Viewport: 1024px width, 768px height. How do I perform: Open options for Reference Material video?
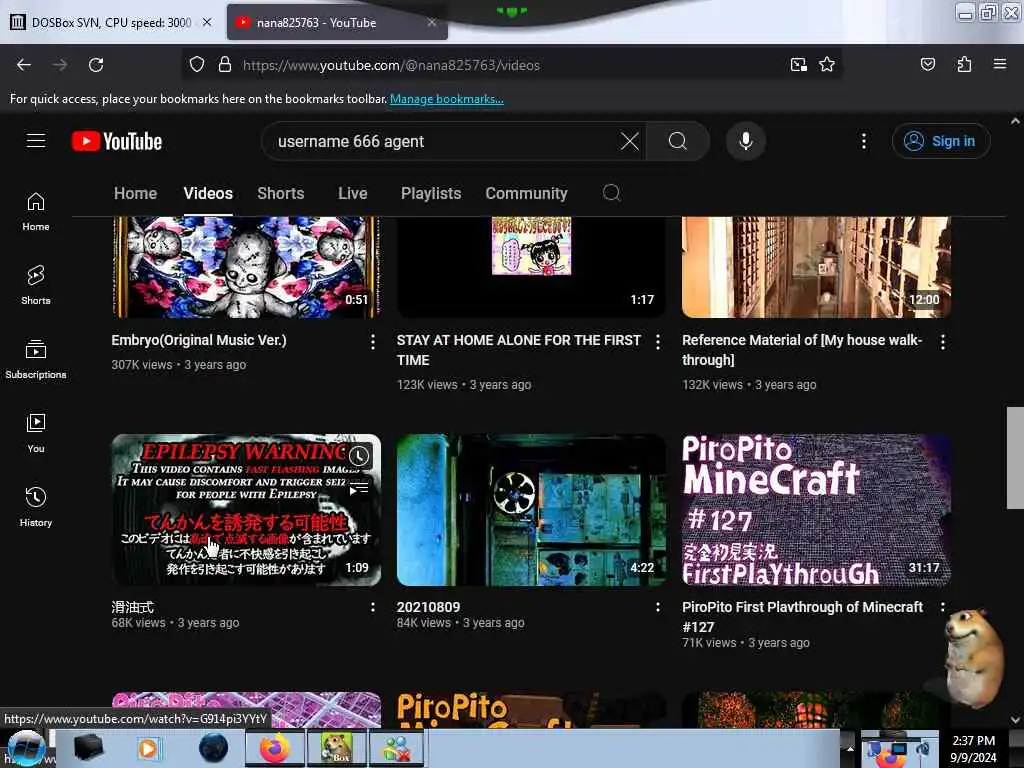coord(943,342)
